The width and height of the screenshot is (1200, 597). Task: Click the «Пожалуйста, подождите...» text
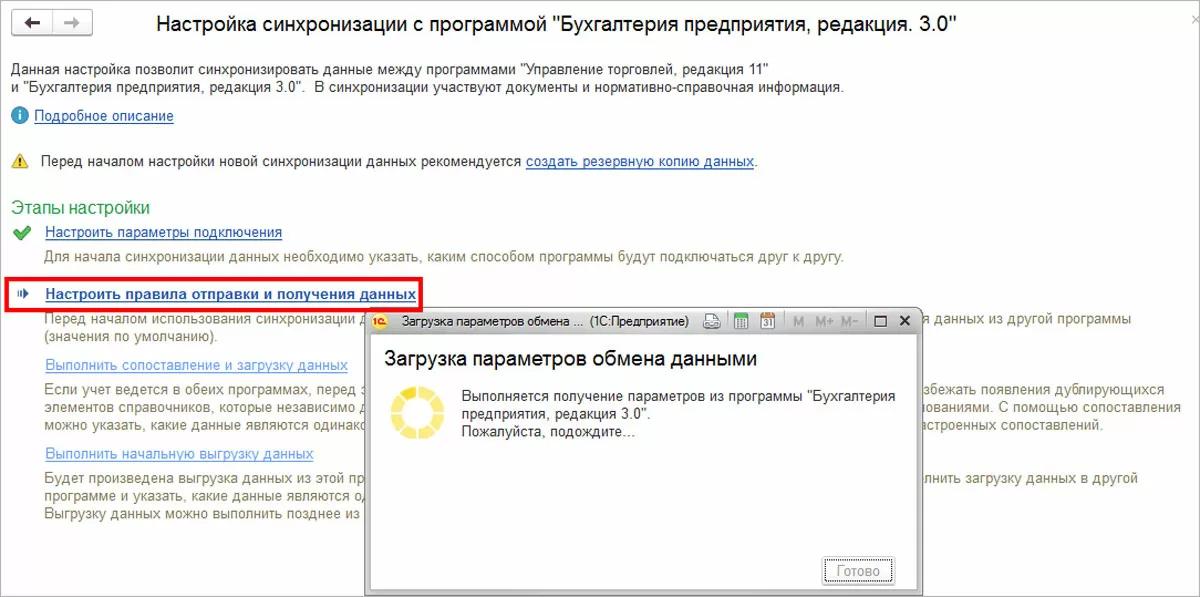pyautogui.click(x=549, y=432)
